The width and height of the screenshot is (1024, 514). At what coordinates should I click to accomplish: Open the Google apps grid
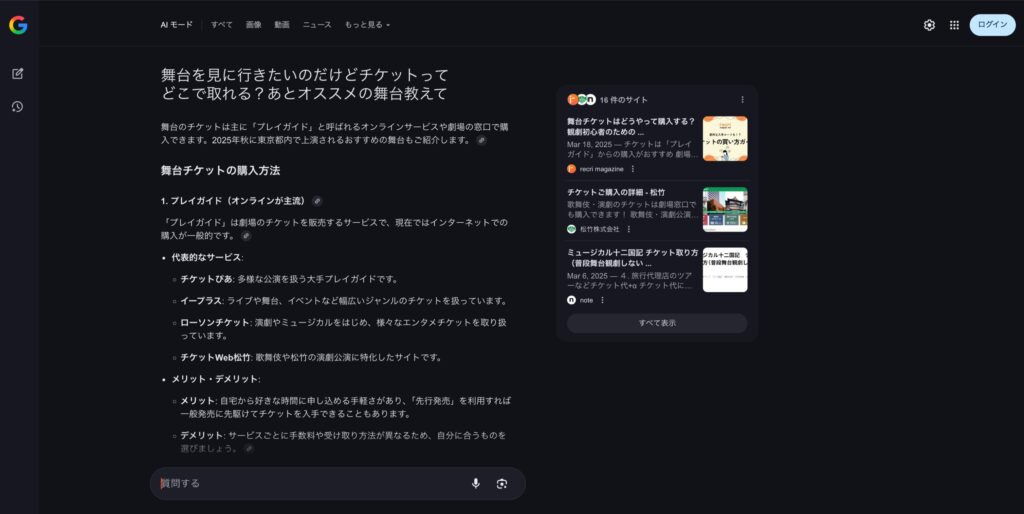point(954,25)
